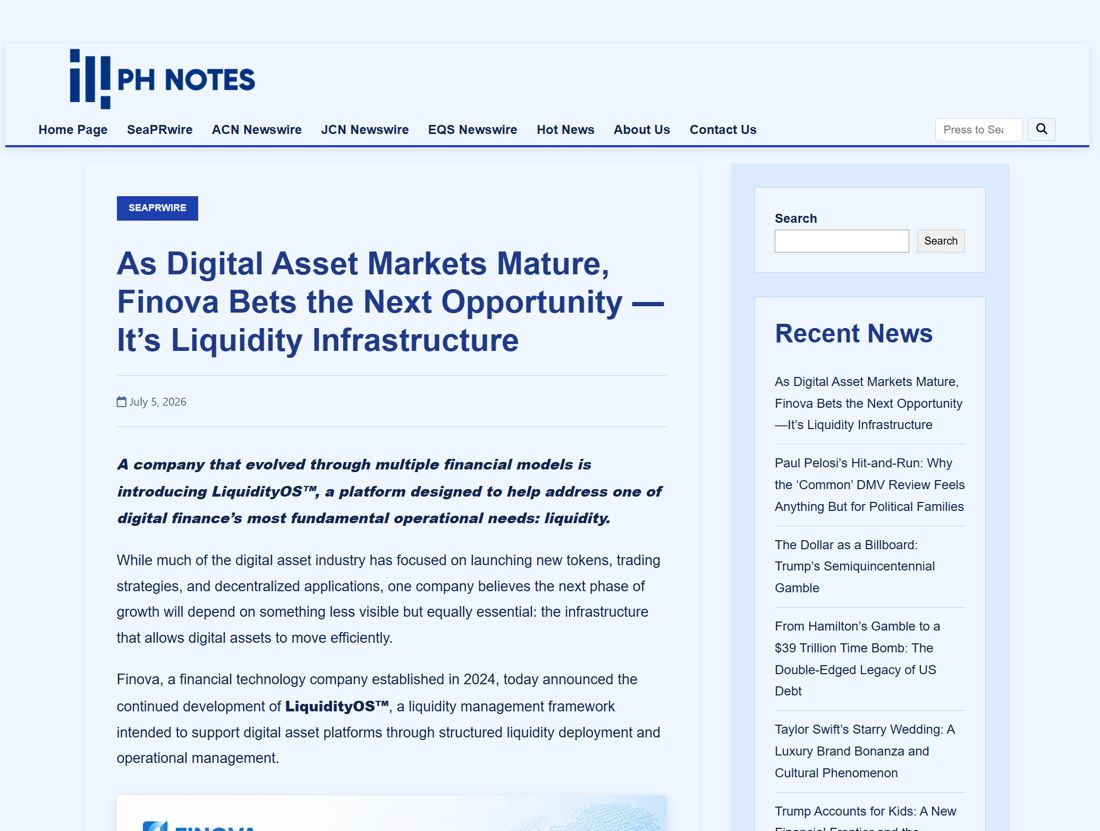Screen dimensions: 1100x831
Task: Click the sidebar Search text box
Action: (x=842, y=241)
